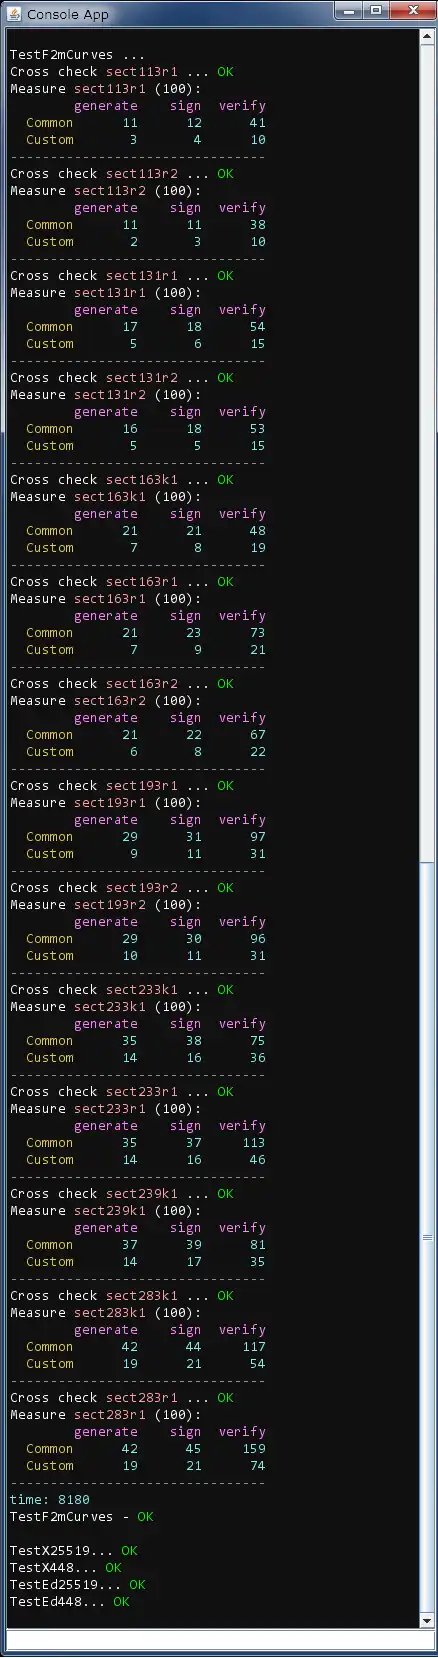This screenshot has height=1658, width=438.
Task: Click the 'Cross check sect131r2 ... OK' line
Action: click(122, 378)
